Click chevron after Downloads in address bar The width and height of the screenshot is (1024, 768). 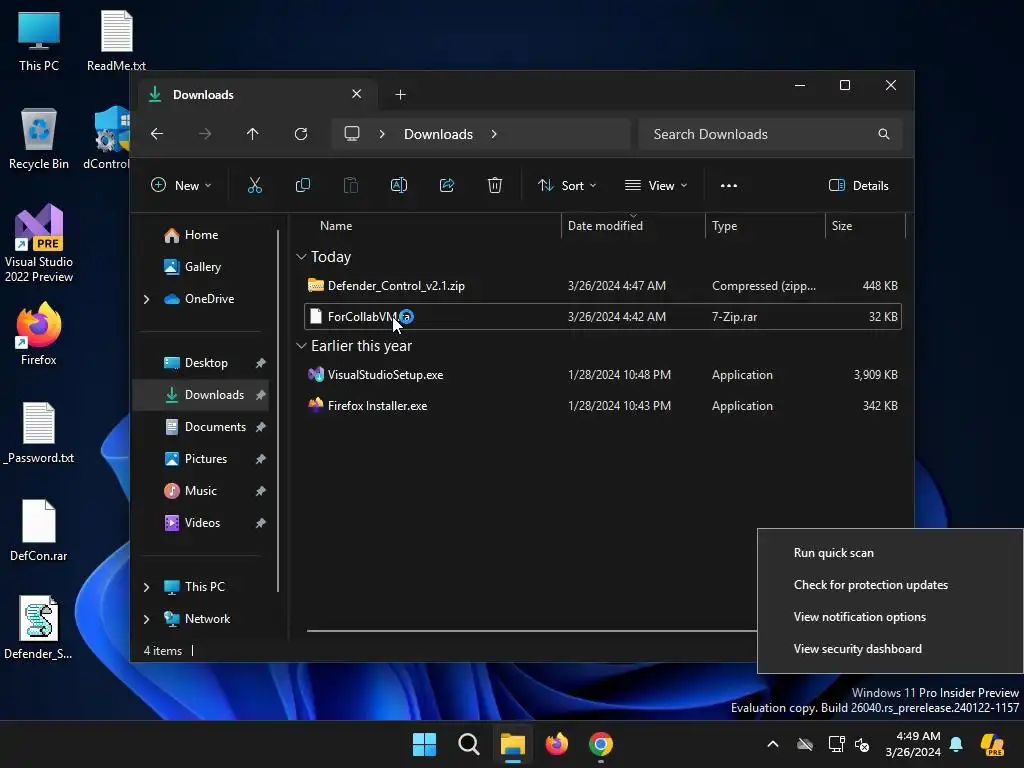click(x=494, y=134)
